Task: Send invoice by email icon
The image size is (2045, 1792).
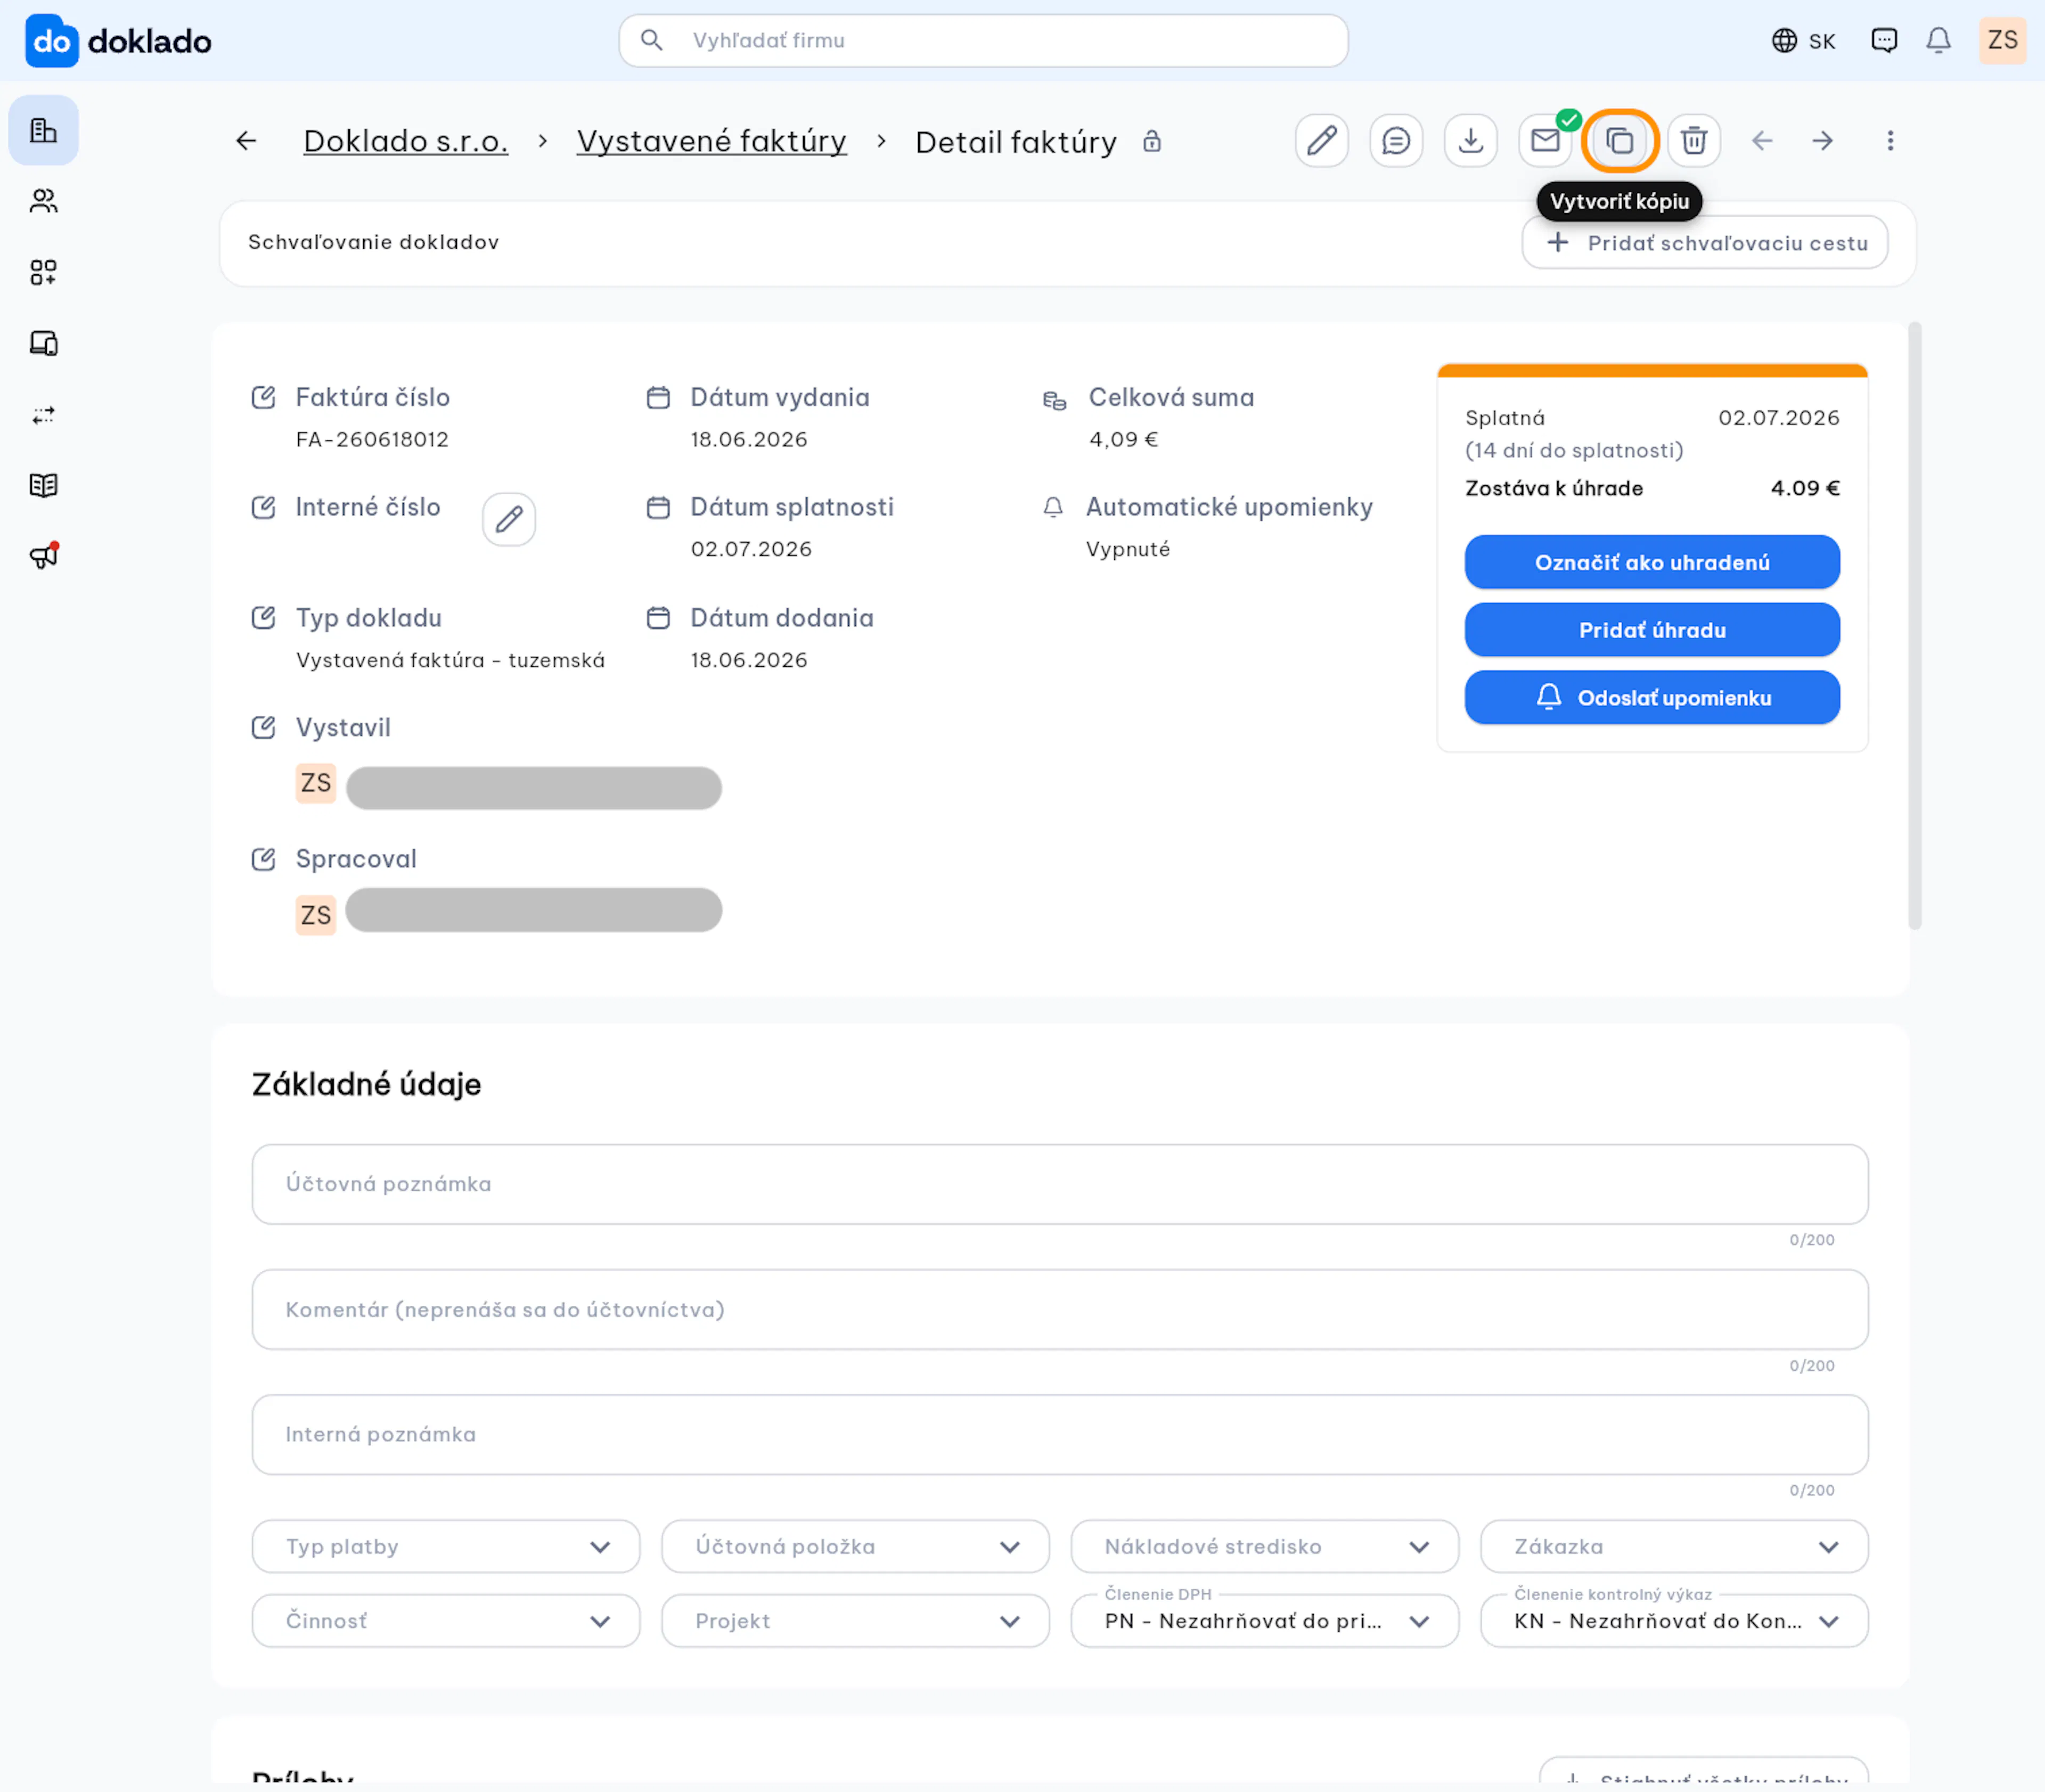Action: tap(1545, 140)
